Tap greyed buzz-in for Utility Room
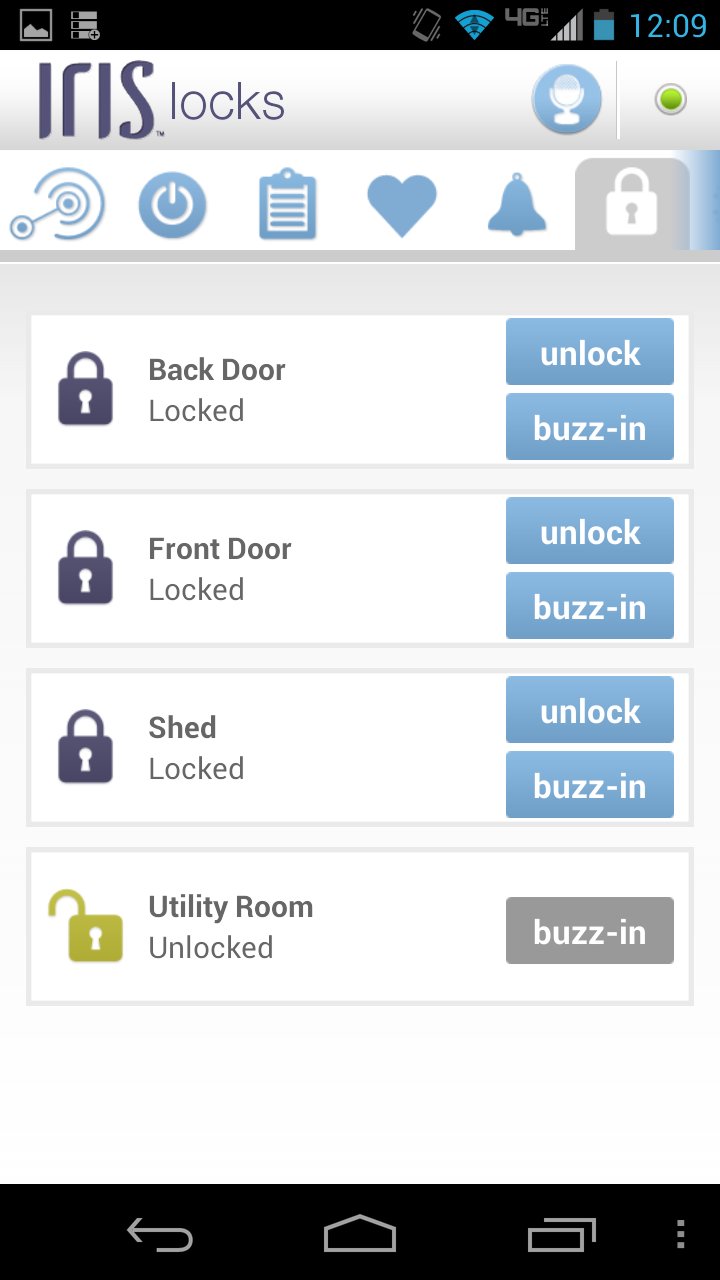The image size is (720, 1280). click(590, 931)
